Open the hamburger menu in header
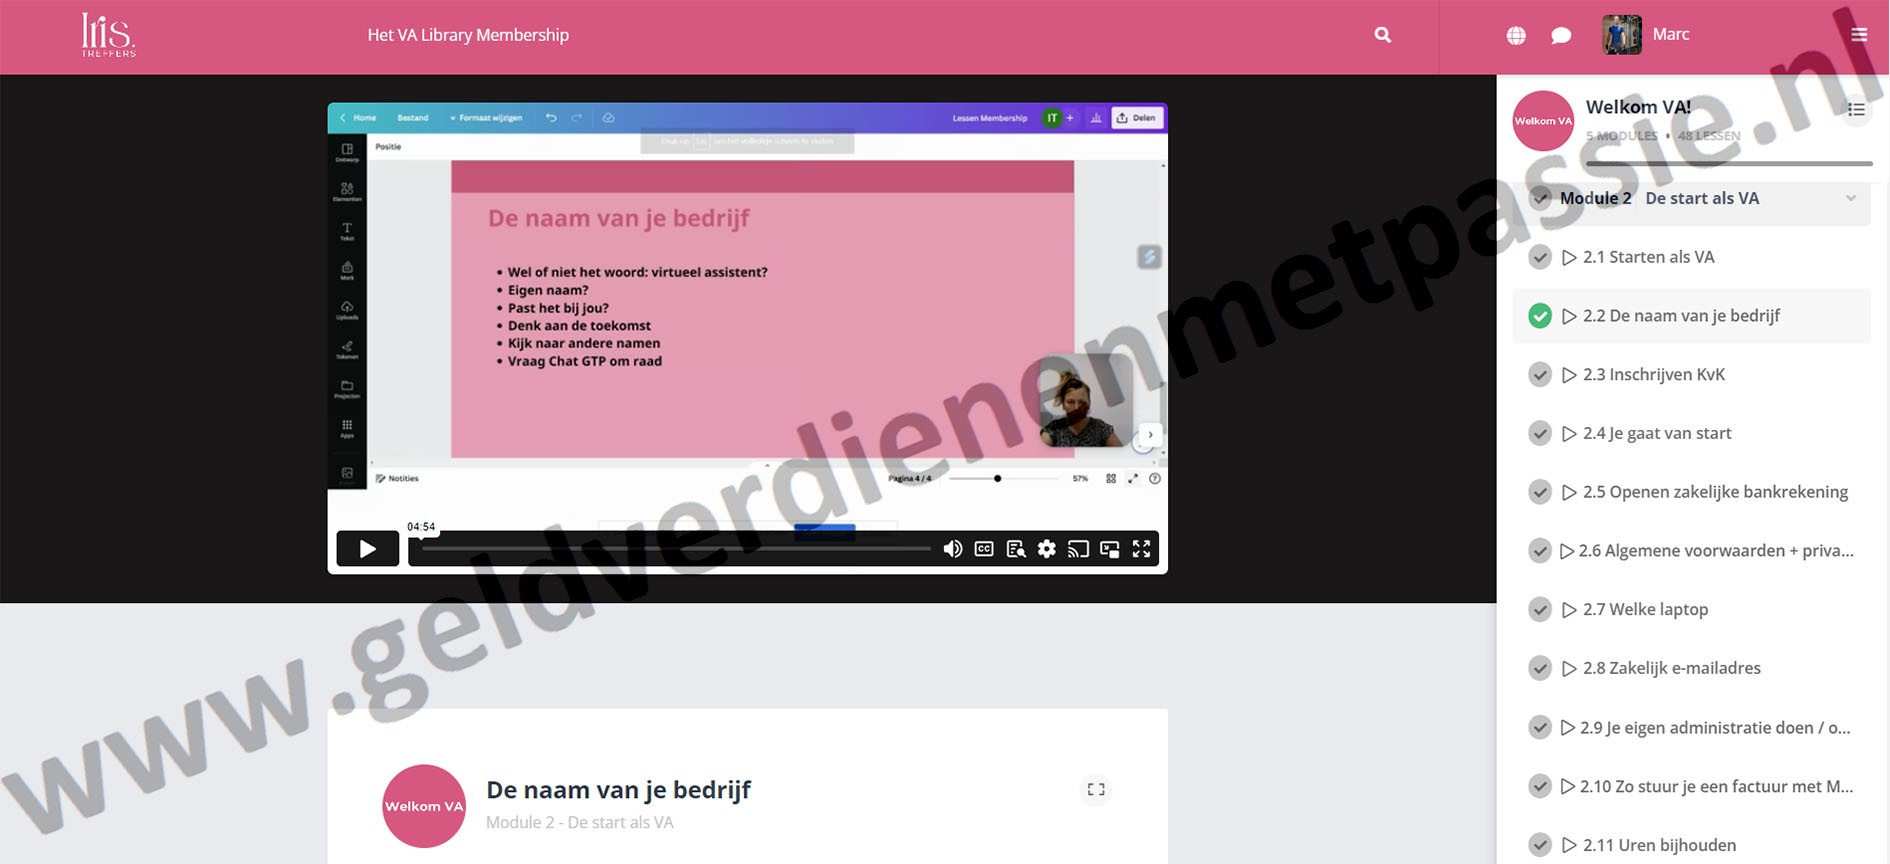The image size is (1890, 864). [1859, 35]
